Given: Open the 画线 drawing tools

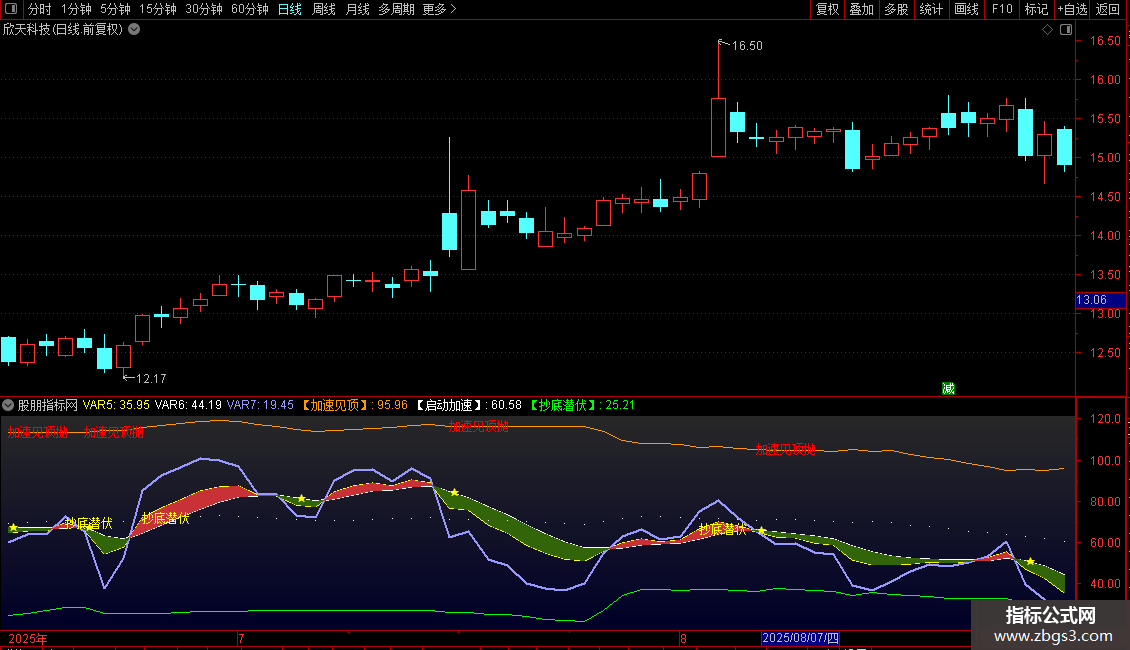Looking at the screenshot, I should click(966, 9).
